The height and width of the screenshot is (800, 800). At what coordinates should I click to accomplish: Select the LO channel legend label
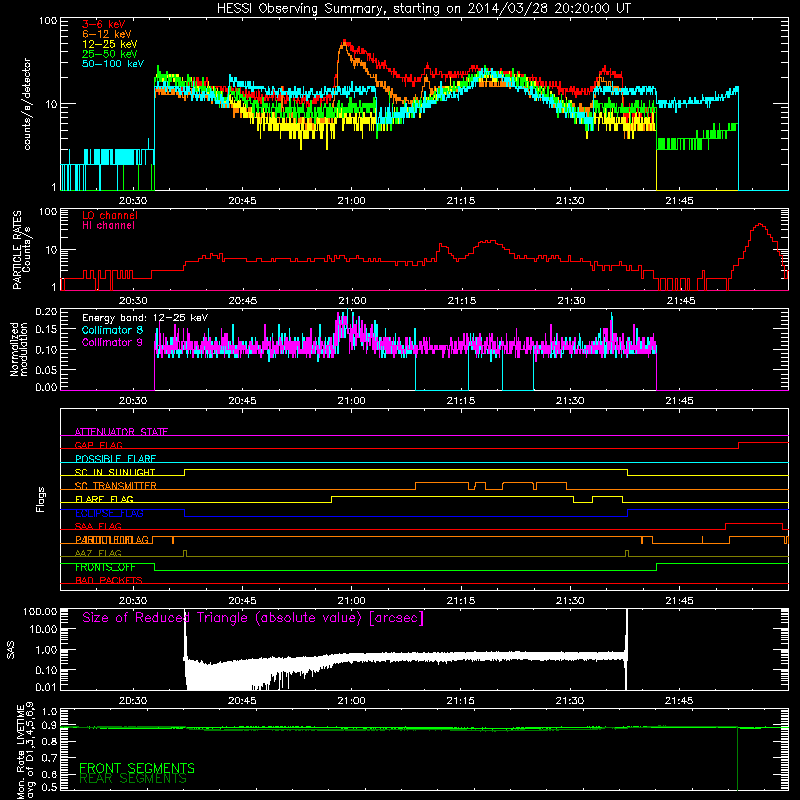(x=110, y=215)
